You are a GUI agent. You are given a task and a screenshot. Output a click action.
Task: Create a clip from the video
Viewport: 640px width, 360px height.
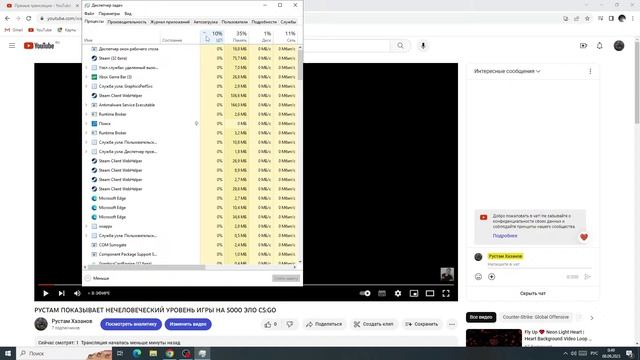374,324
